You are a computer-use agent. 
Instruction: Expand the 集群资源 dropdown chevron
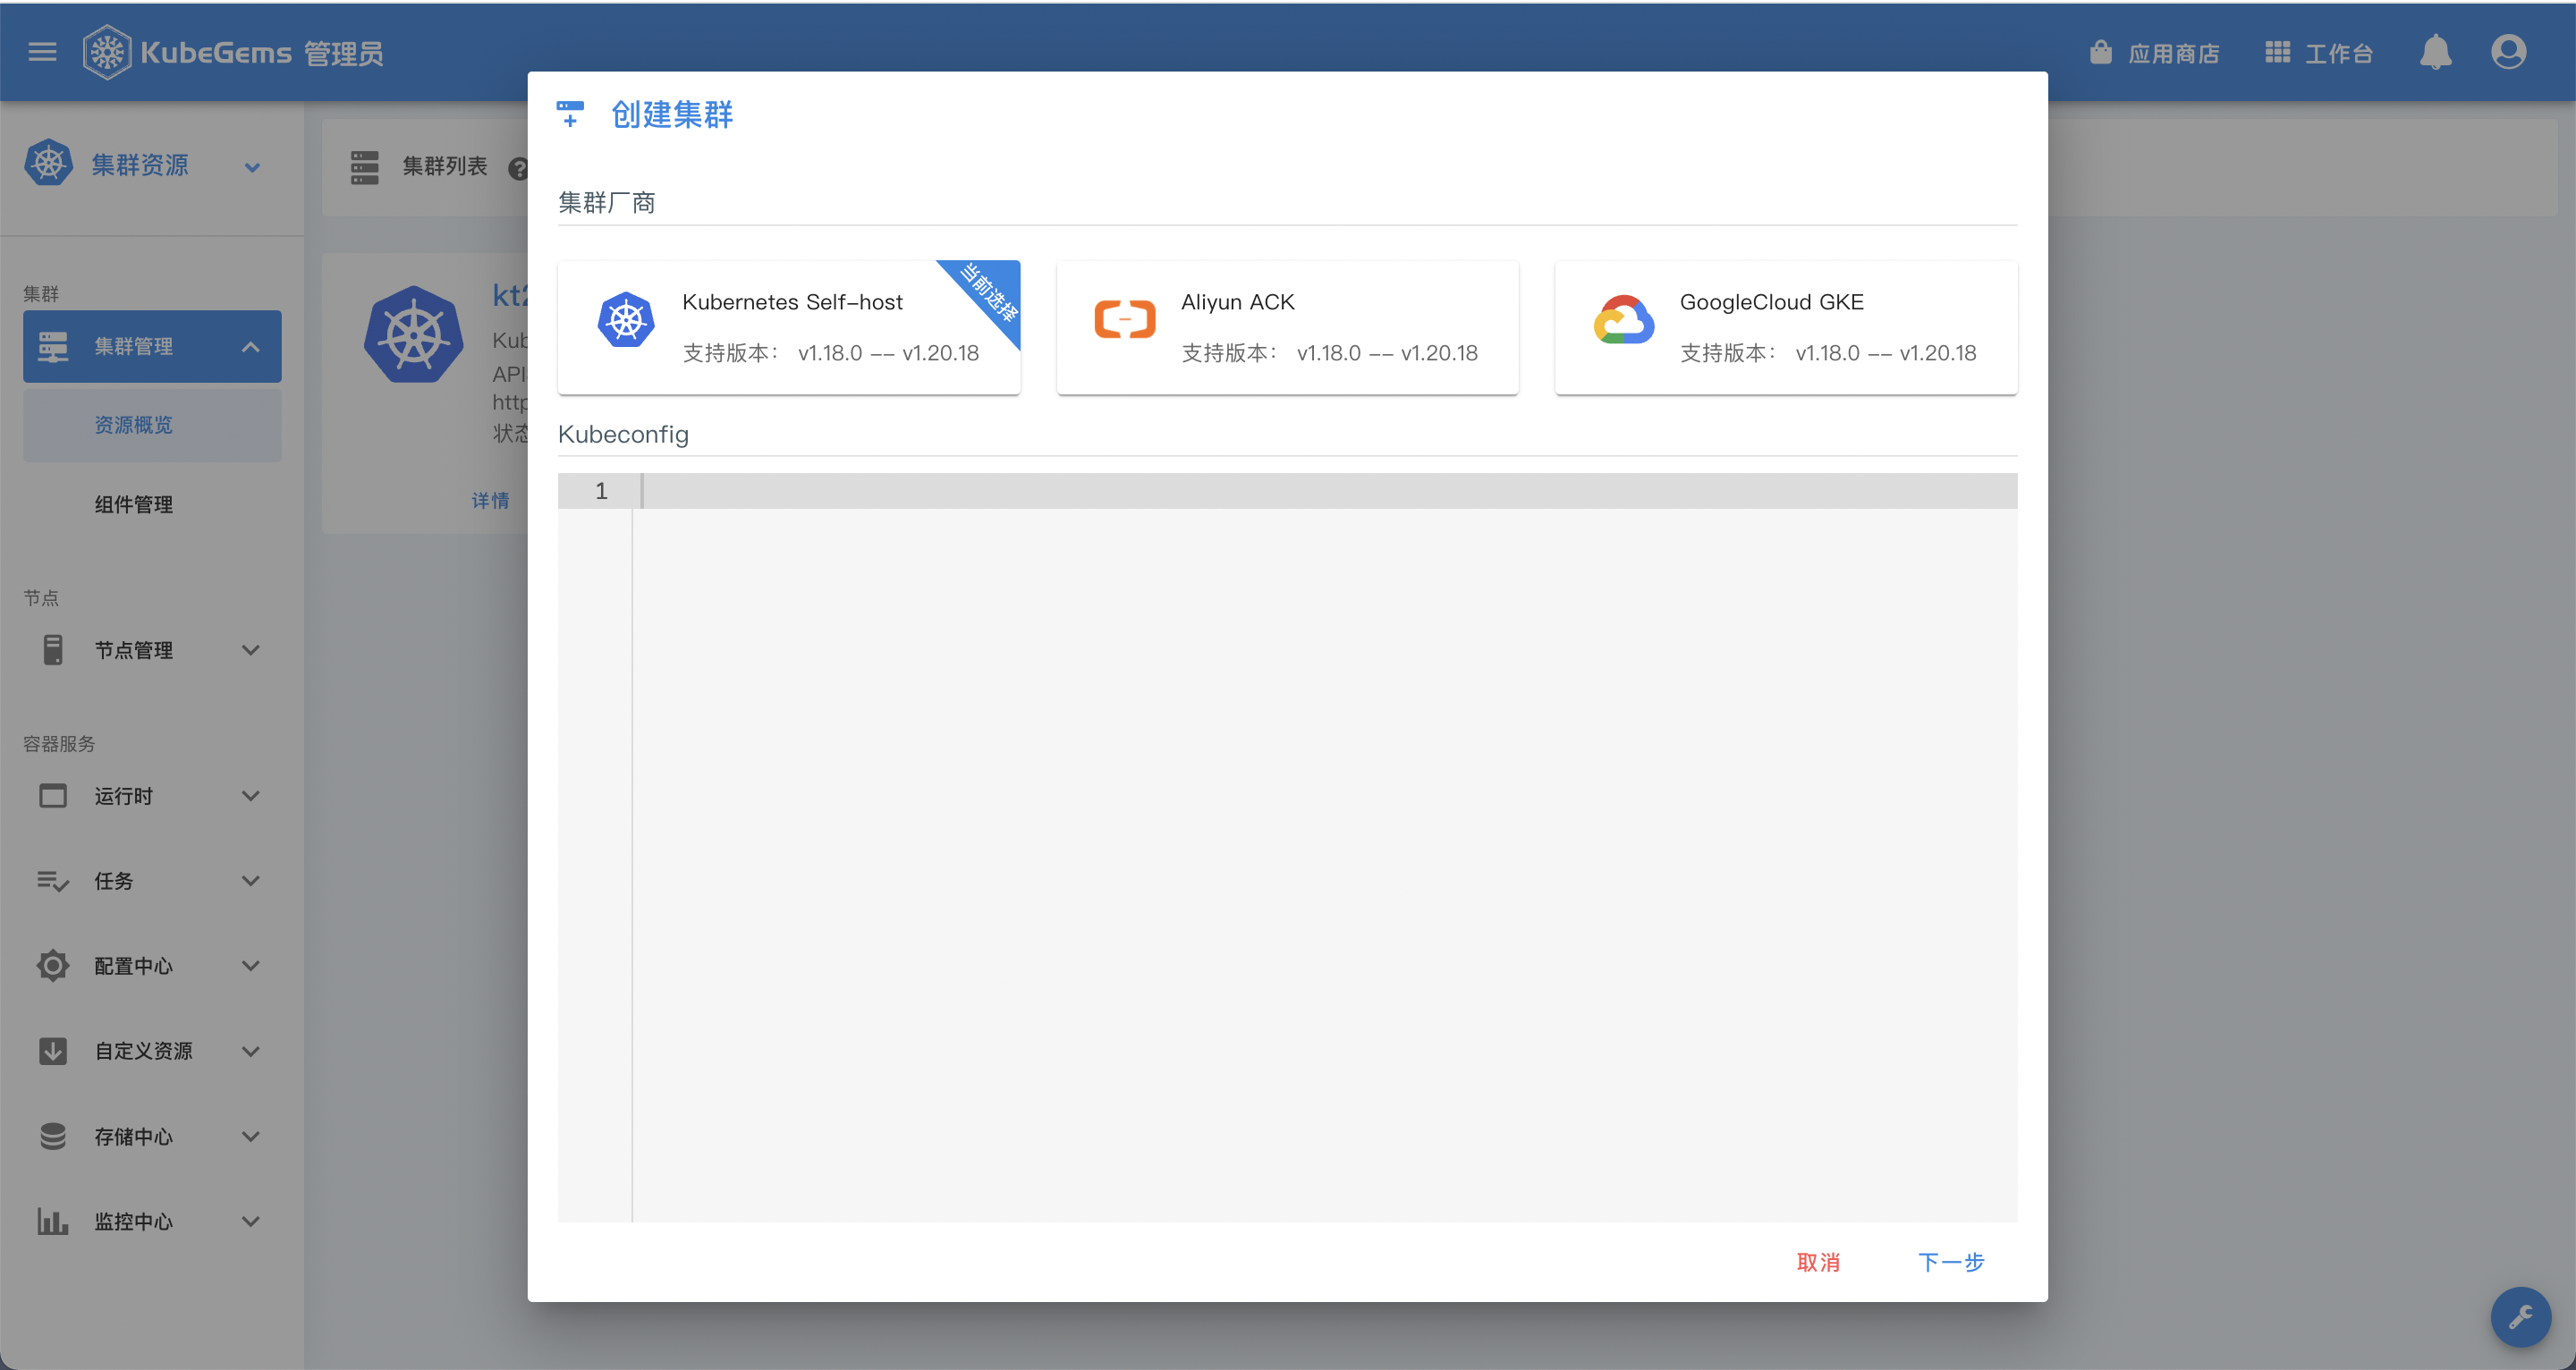(252, 167)
